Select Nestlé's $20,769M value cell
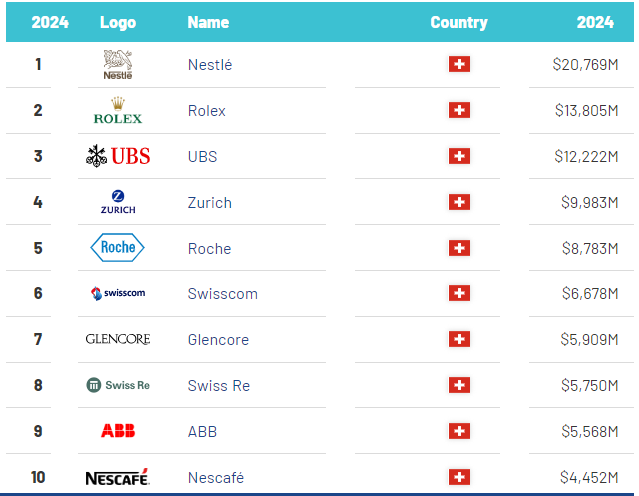This screenshot has height=496, width=639. pos(589,65)
